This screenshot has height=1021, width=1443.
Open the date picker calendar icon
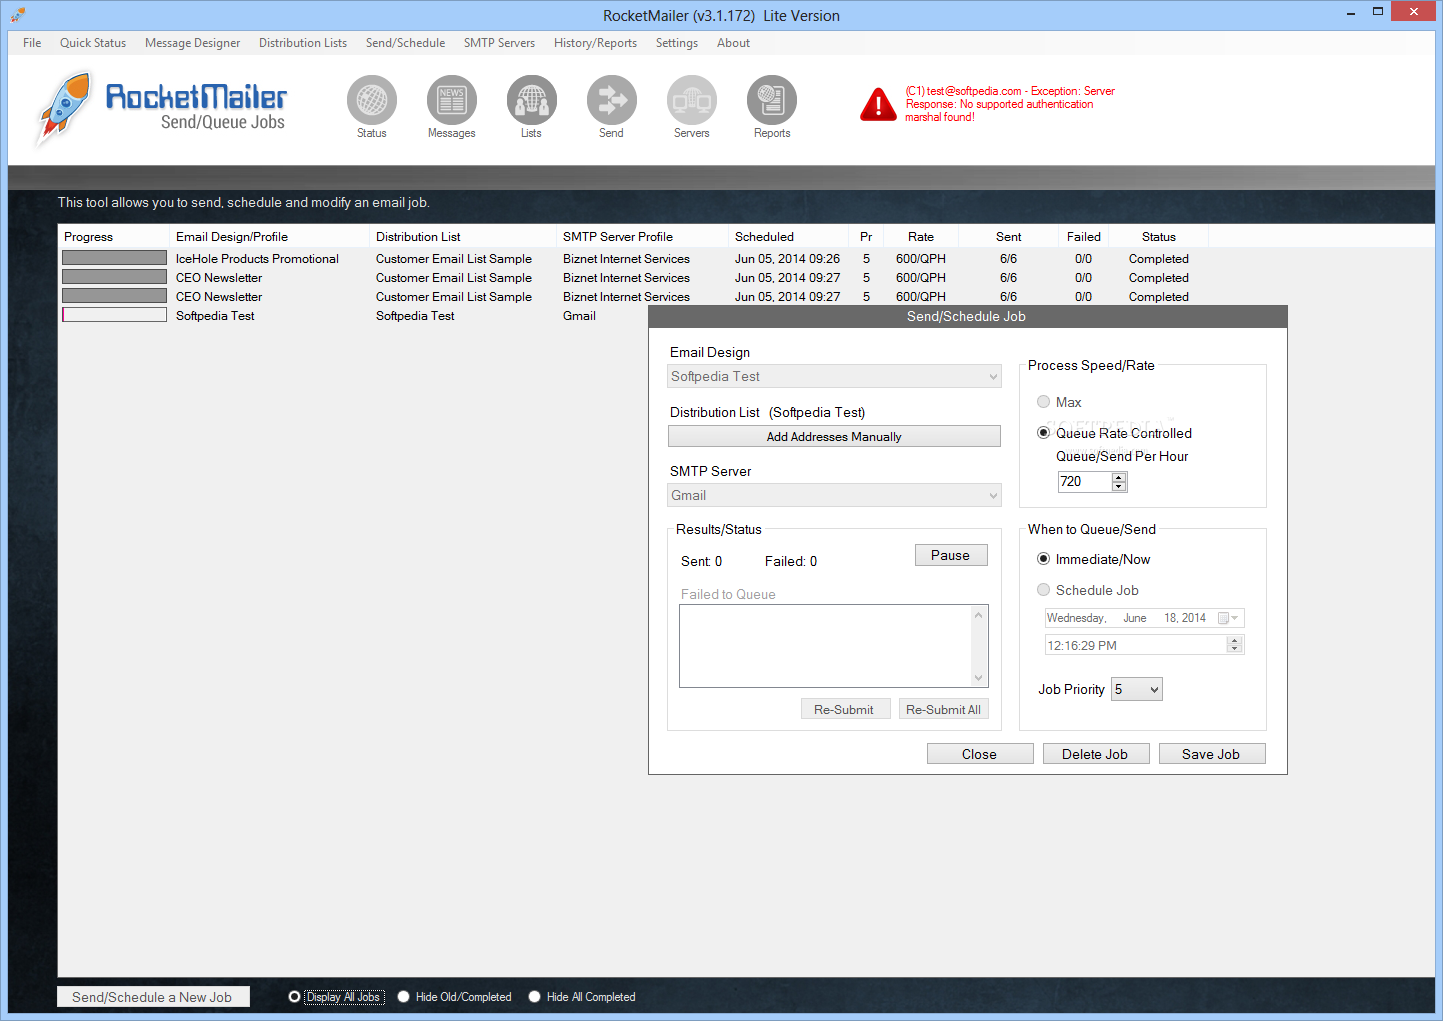1228,618
